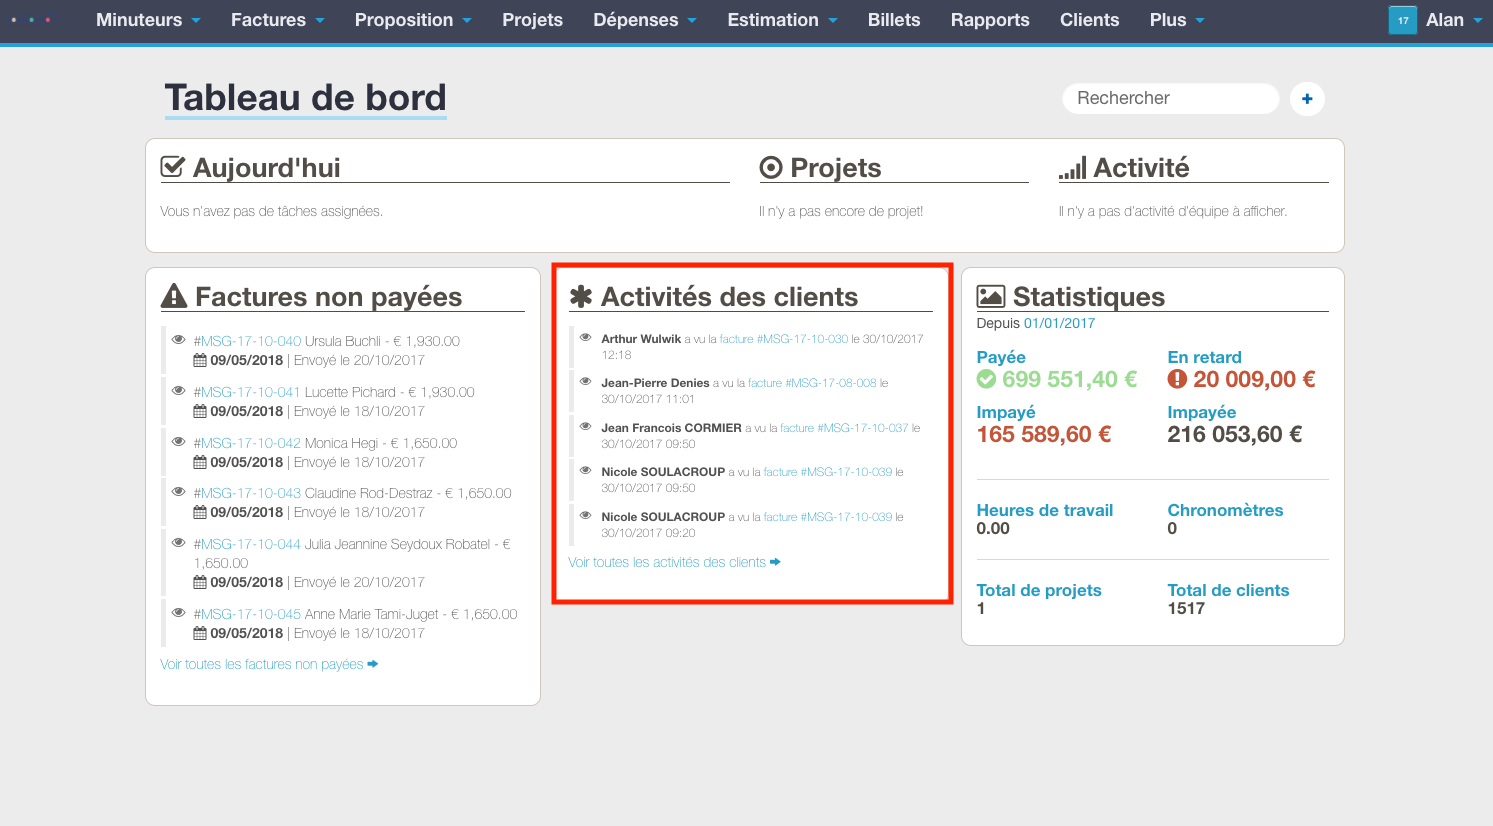Click the asterisk icon beside Activités des clients
Screen dimensions: 1493x826
[581, 296]
